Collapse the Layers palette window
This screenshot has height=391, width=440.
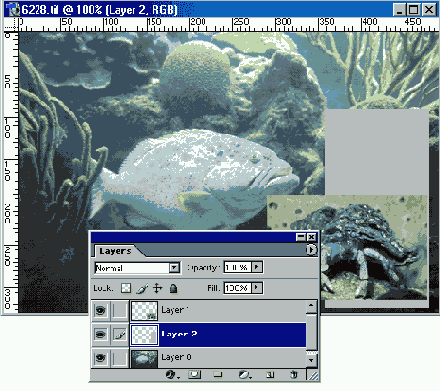point(301,237)
